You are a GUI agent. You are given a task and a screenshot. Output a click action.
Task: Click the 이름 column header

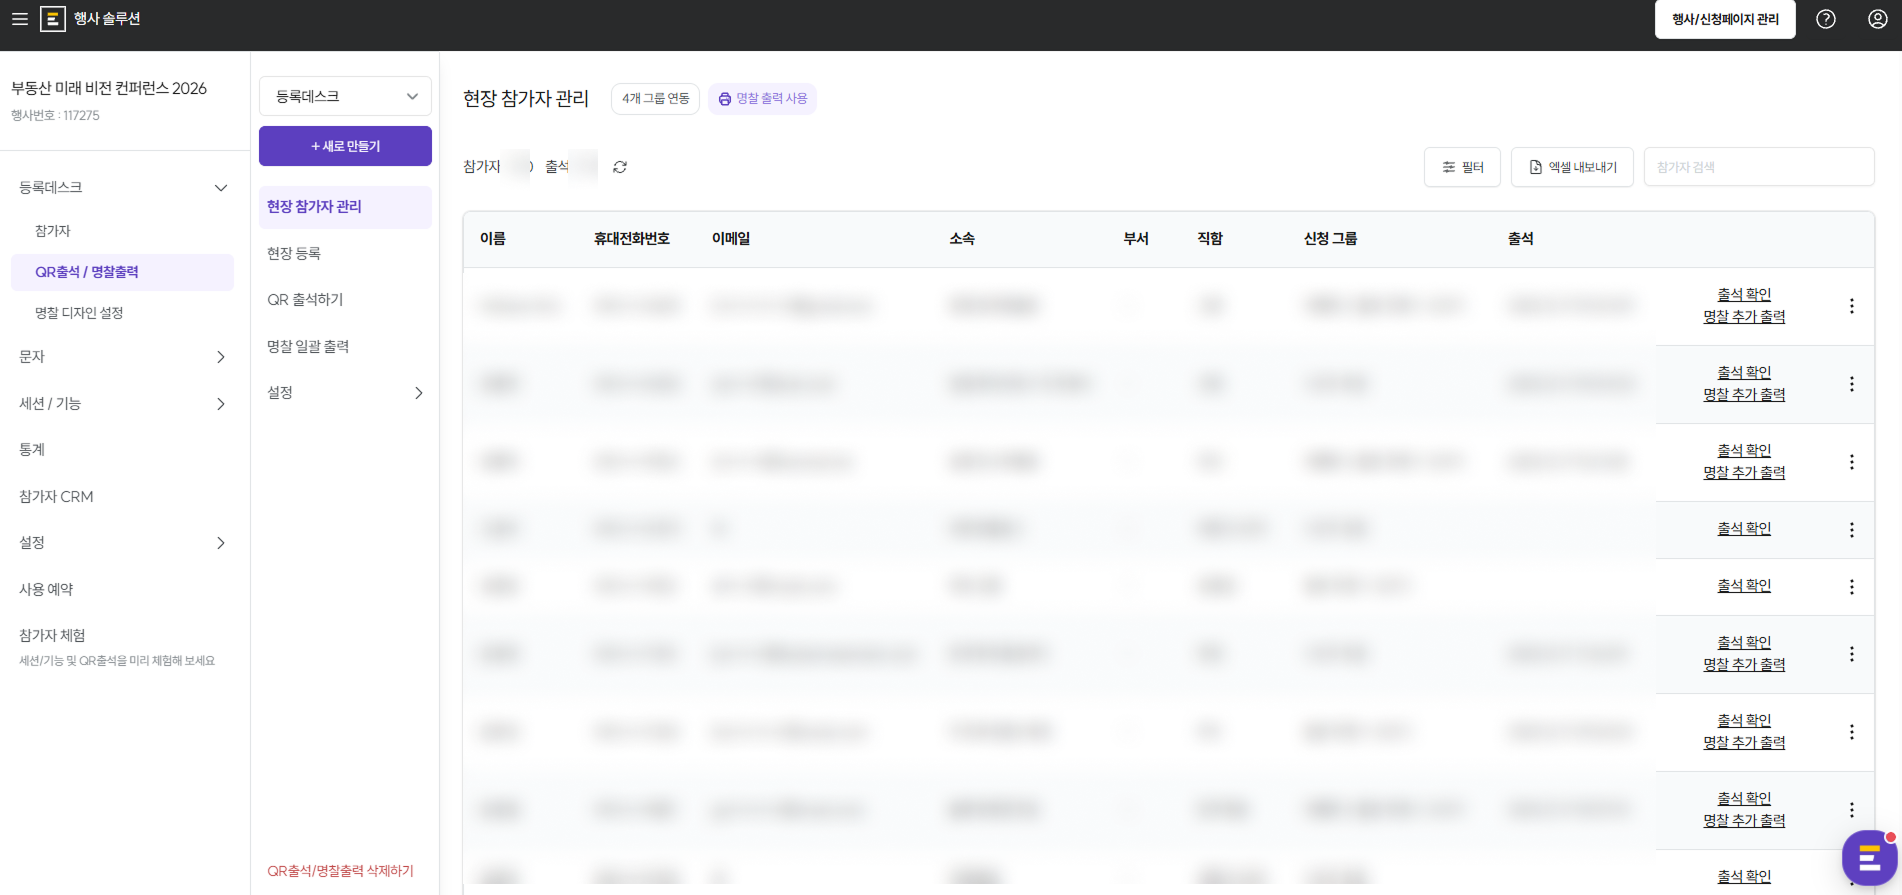coord(493,239)
